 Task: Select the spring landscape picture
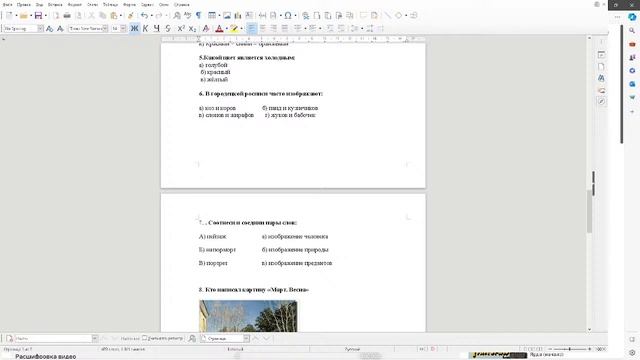click(x=248, y=316)
